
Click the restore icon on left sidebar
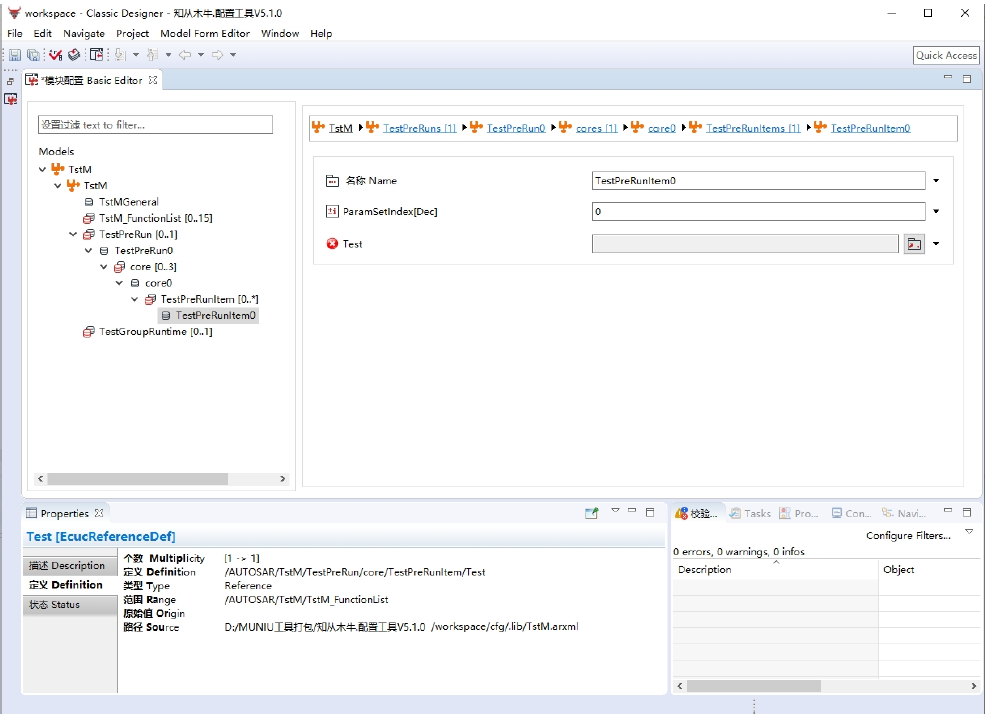[x=11, y=81]
